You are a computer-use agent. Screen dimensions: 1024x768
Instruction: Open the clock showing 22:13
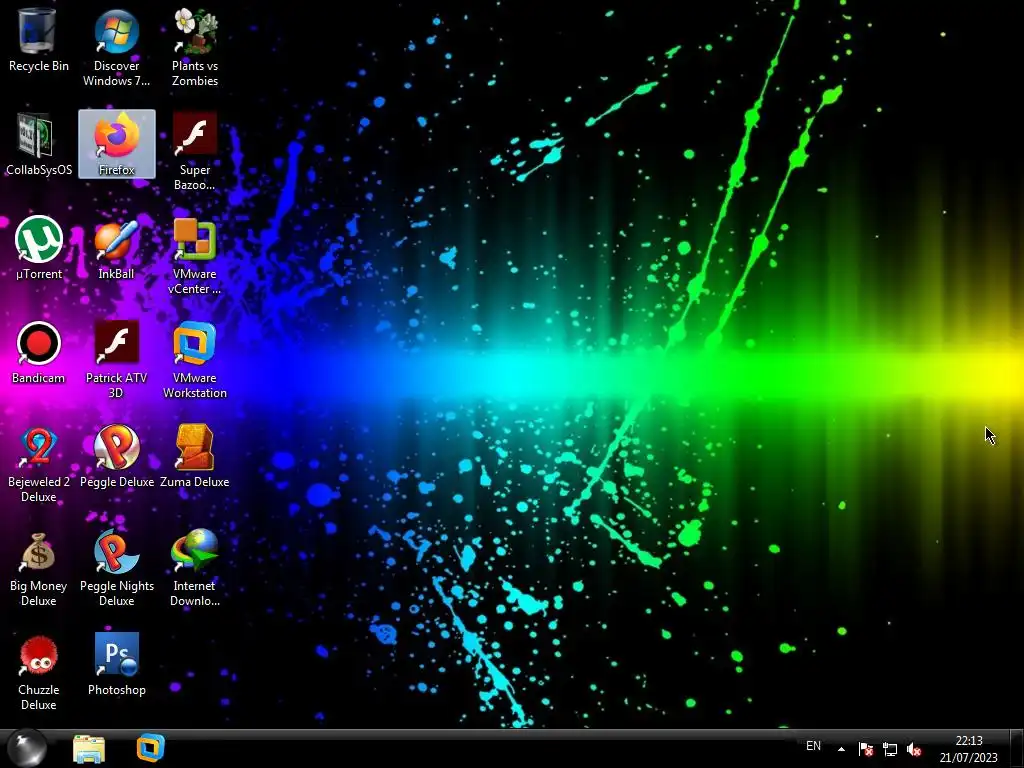click(968, 748)
